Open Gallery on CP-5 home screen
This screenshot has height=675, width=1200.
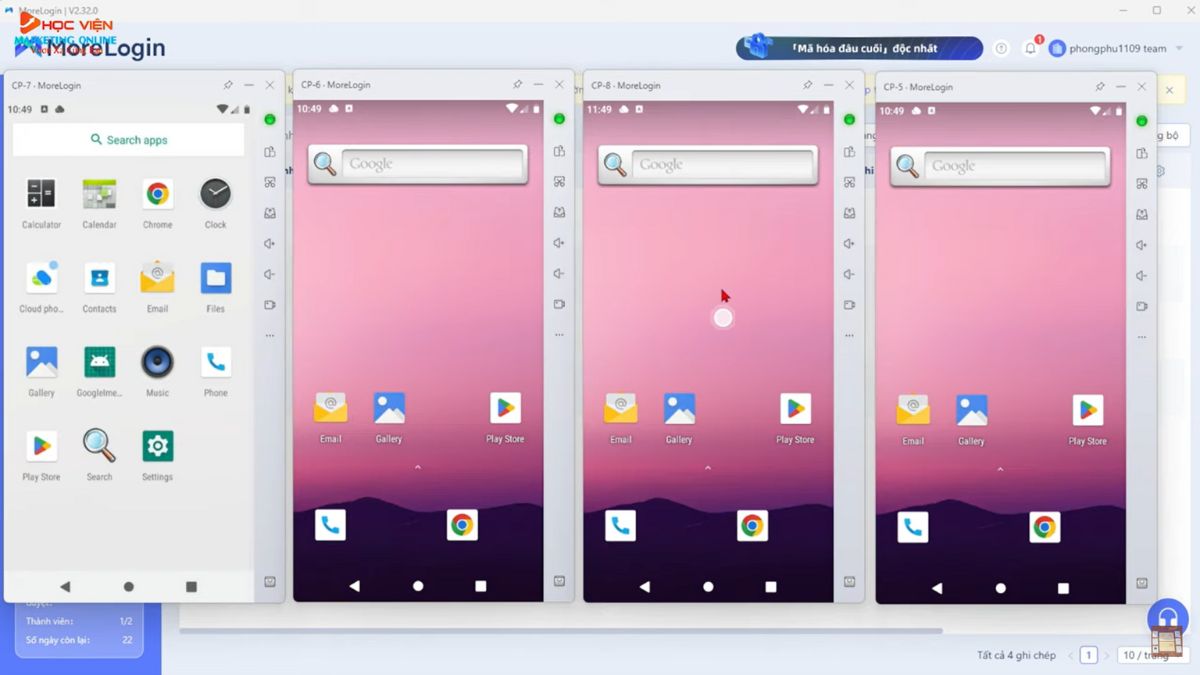pos(971,410)
